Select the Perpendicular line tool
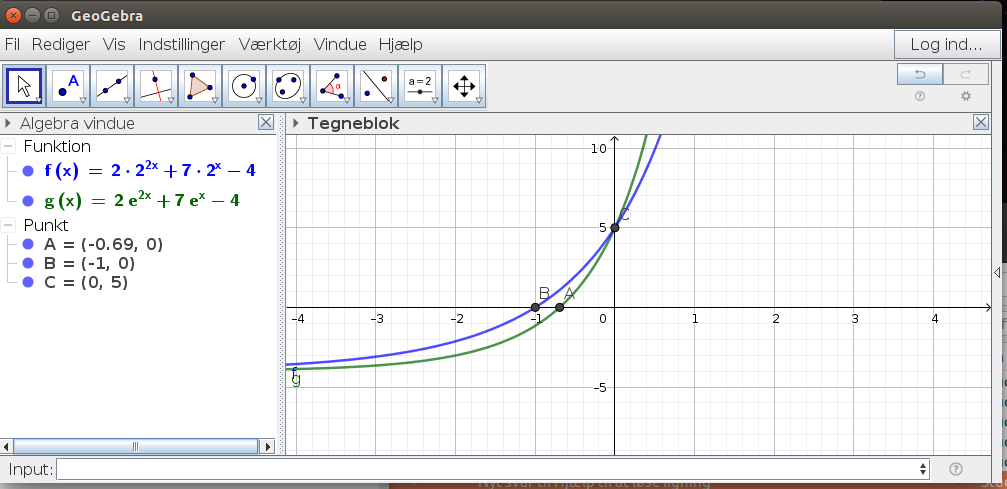 156,86
